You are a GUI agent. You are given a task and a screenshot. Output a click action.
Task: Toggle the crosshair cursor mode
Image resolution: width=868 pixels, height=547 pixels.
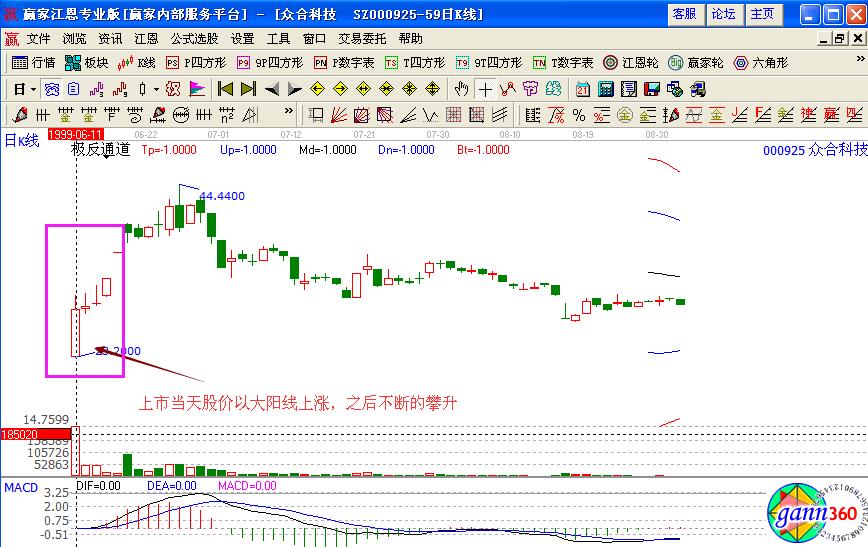(x=485, y=88)
